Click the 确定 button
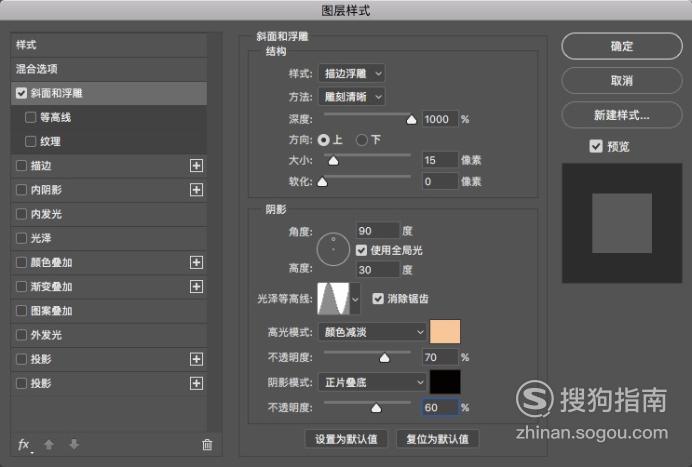692x467 pixels. tap(622, 46)
